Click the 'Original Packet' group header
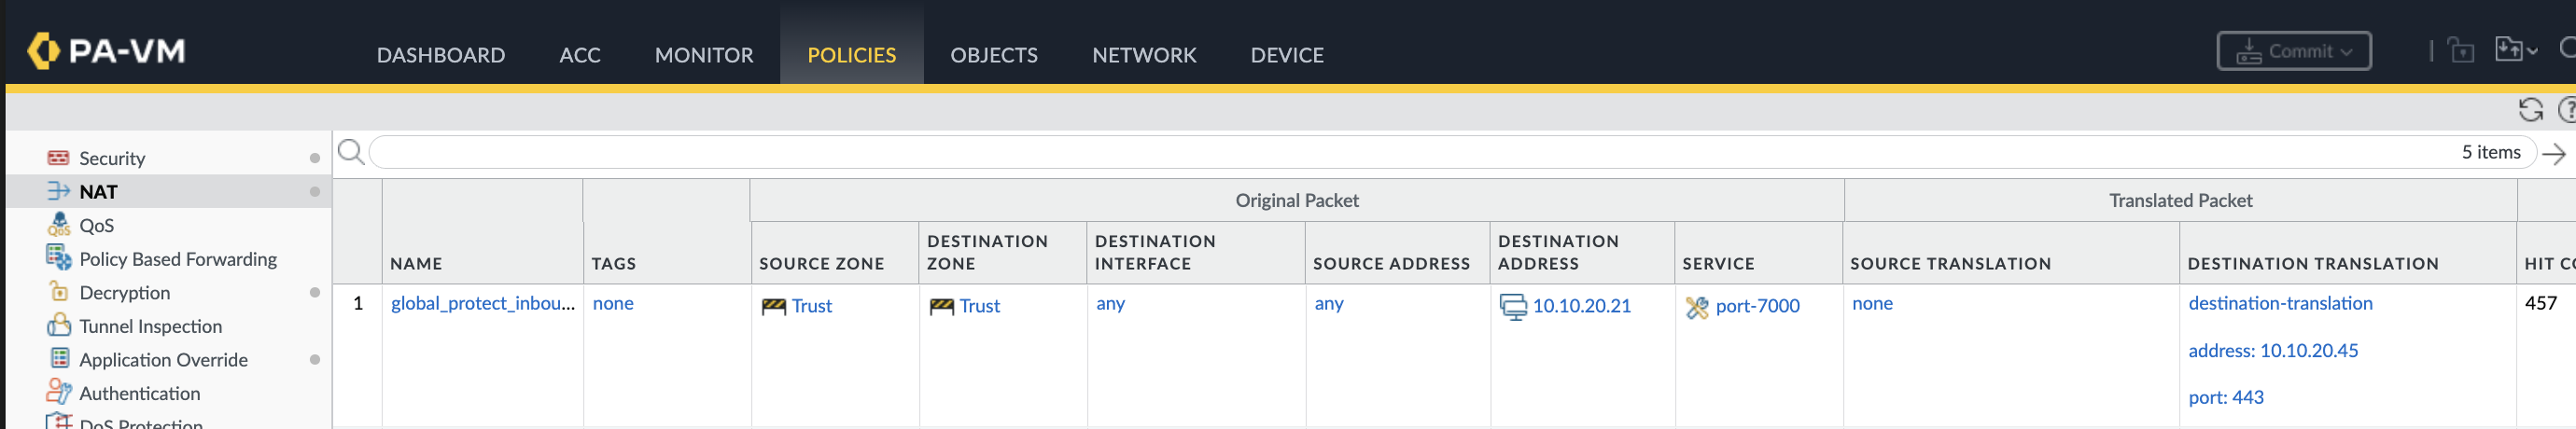 coord(1297,200)
